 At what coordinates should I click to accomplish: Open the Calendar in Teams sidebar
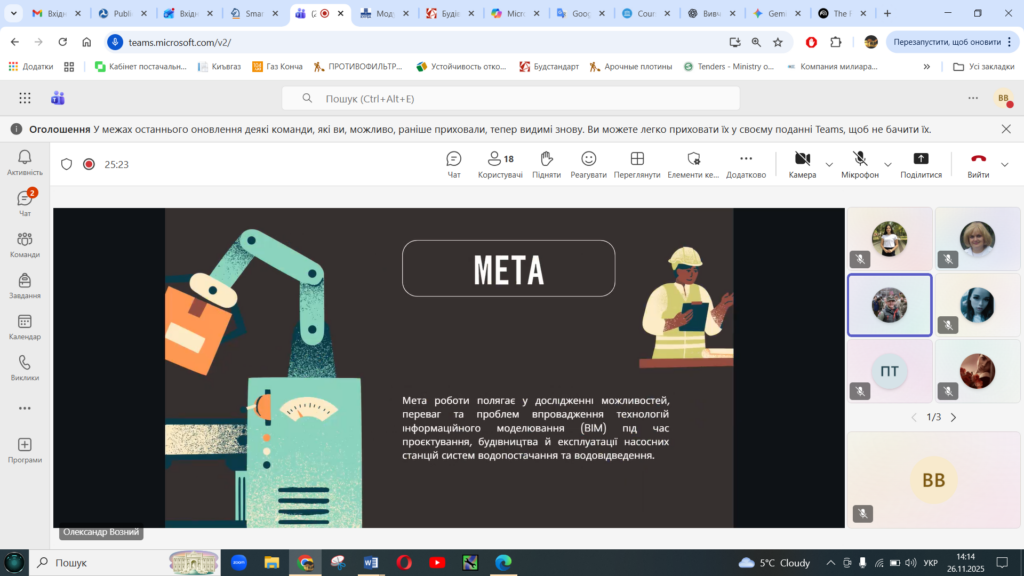(x=25, y=327)
